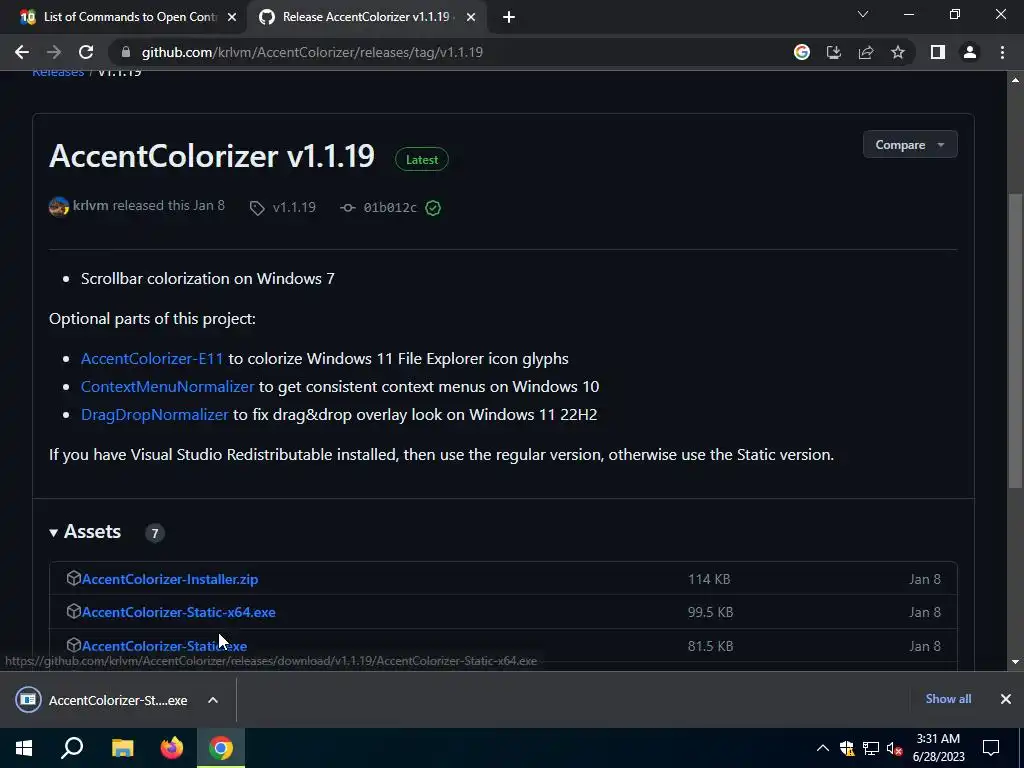Bookmark this page with the star icon

[x=898, y=52]
